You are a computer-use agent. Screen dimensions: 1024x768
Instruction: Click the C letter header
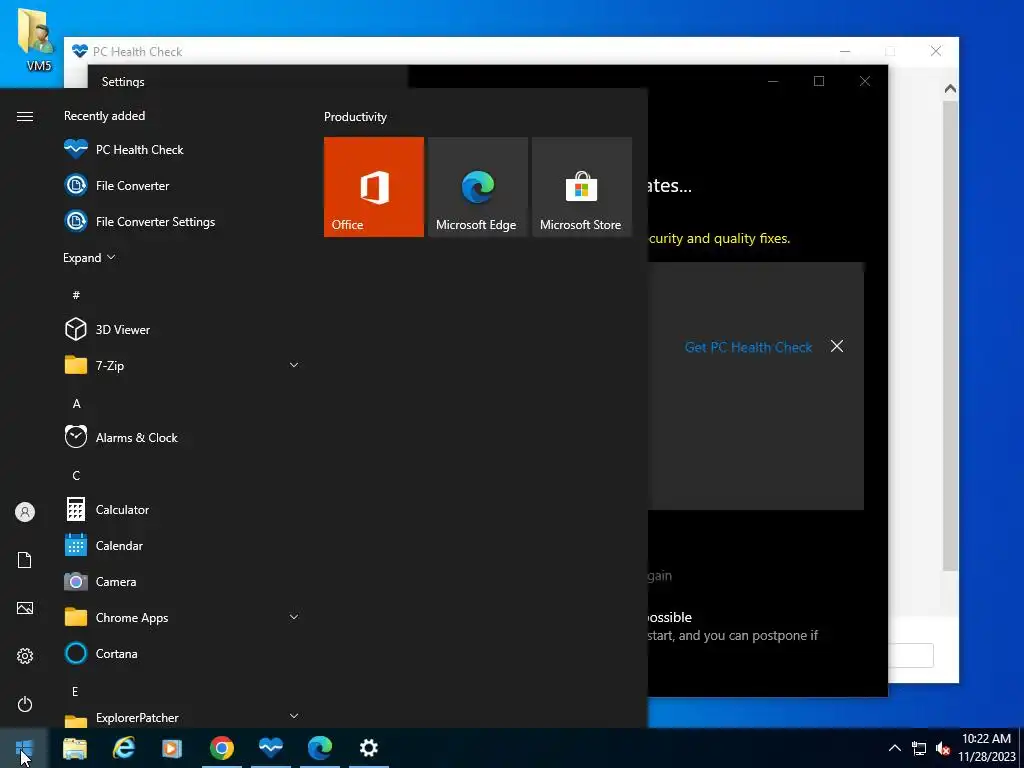[x=76, y=475]
